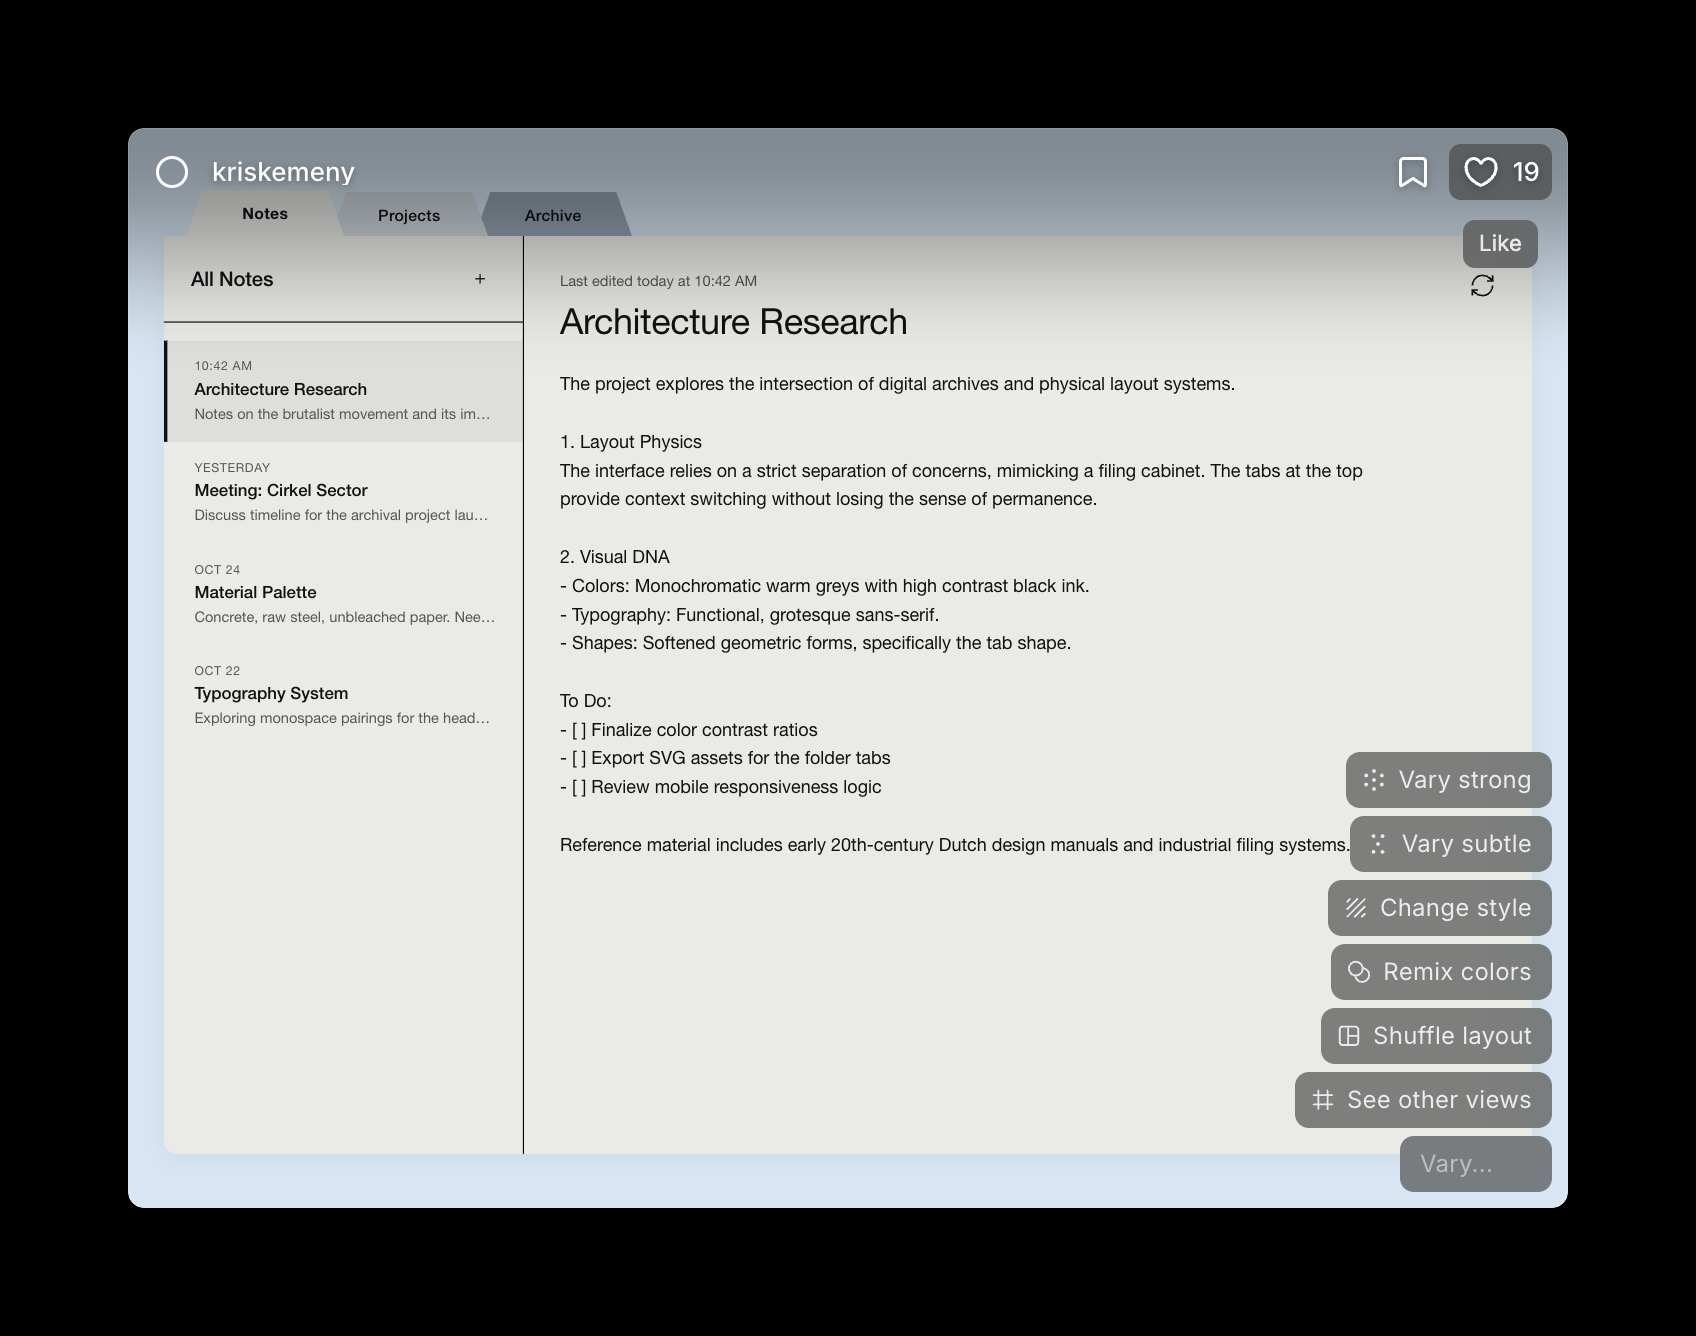1696x1336 pixels.
Task: Click into the Vary... text field
Action: pos(1475,1164)
